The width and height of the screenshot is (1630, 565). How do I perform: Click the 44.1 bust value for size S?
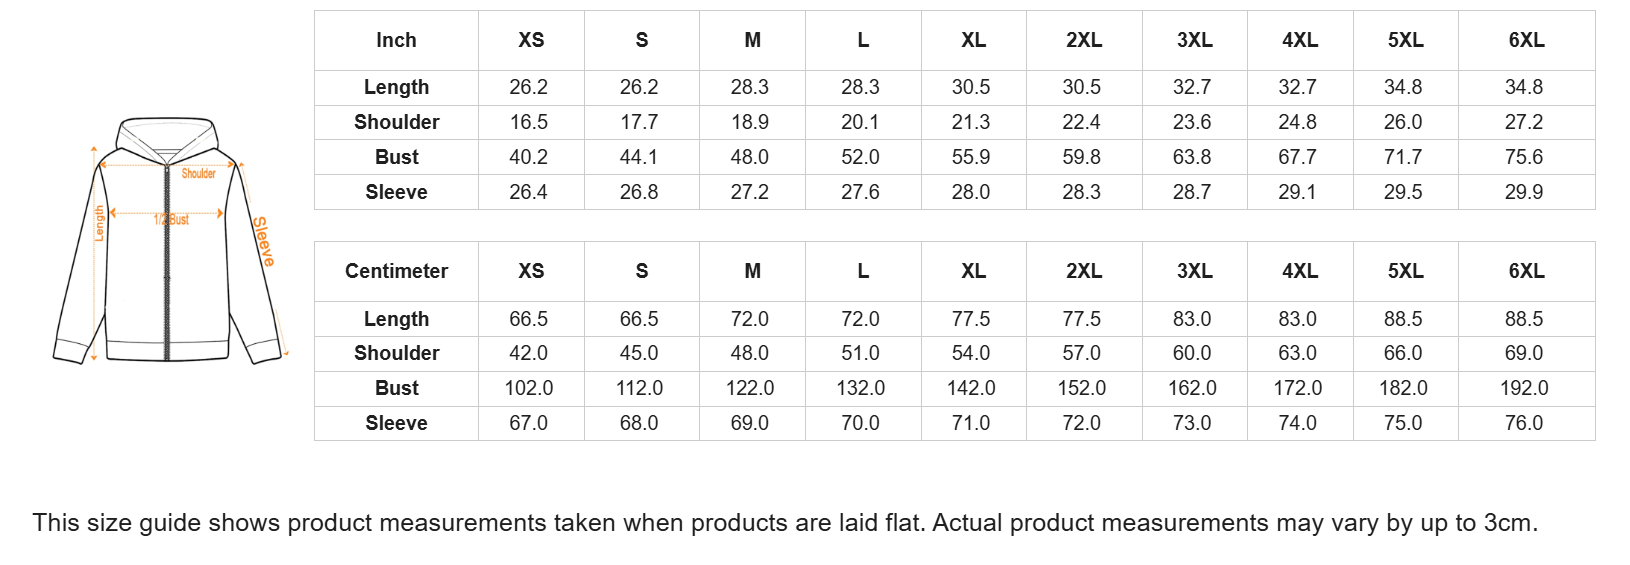tap(639, 157)
